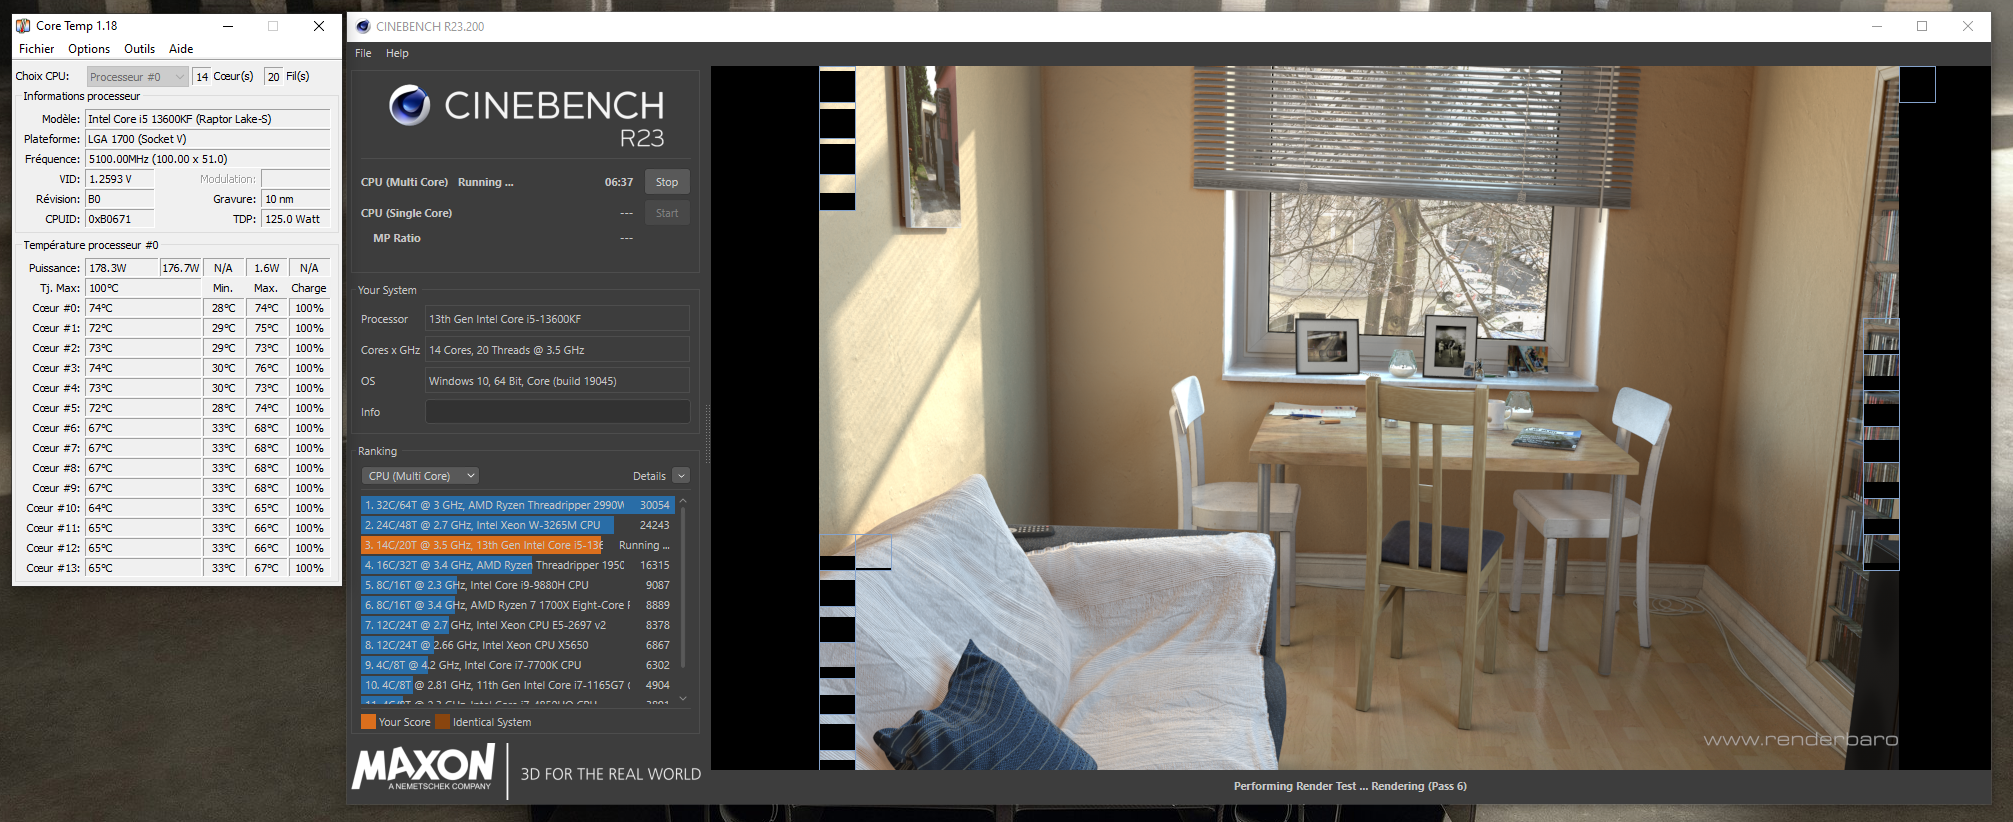Click the Tj. Max 100°C value

(x=143, y=288)
